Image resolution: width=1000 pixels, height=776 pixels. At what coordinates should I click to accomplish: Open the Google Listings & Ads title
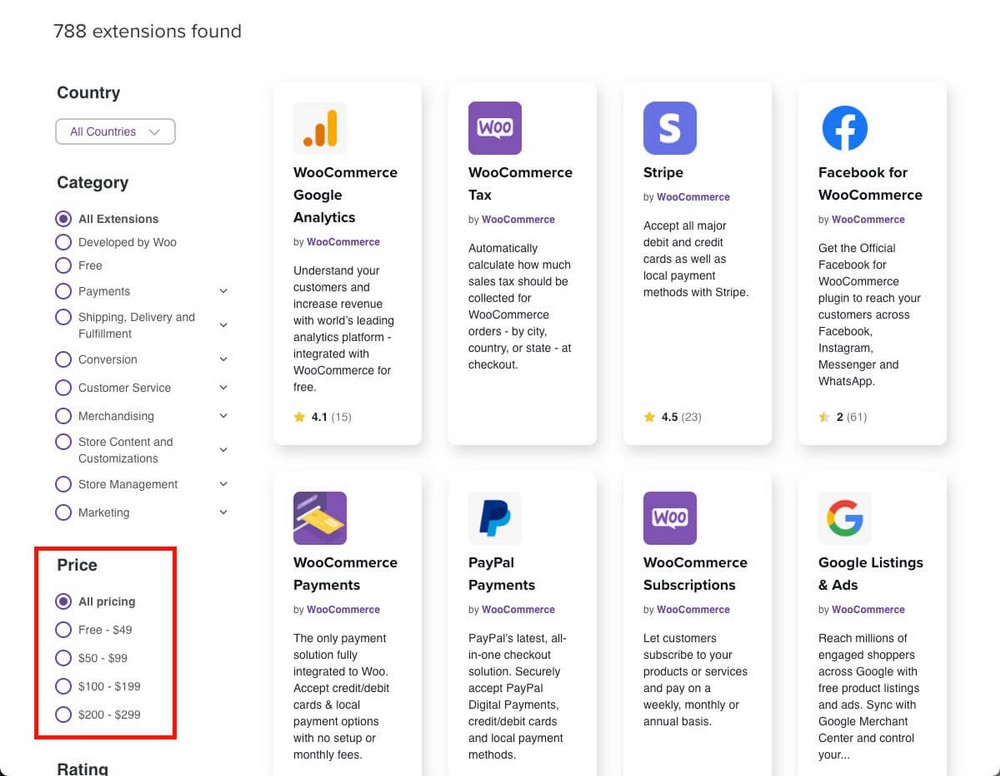coord(871,574)
